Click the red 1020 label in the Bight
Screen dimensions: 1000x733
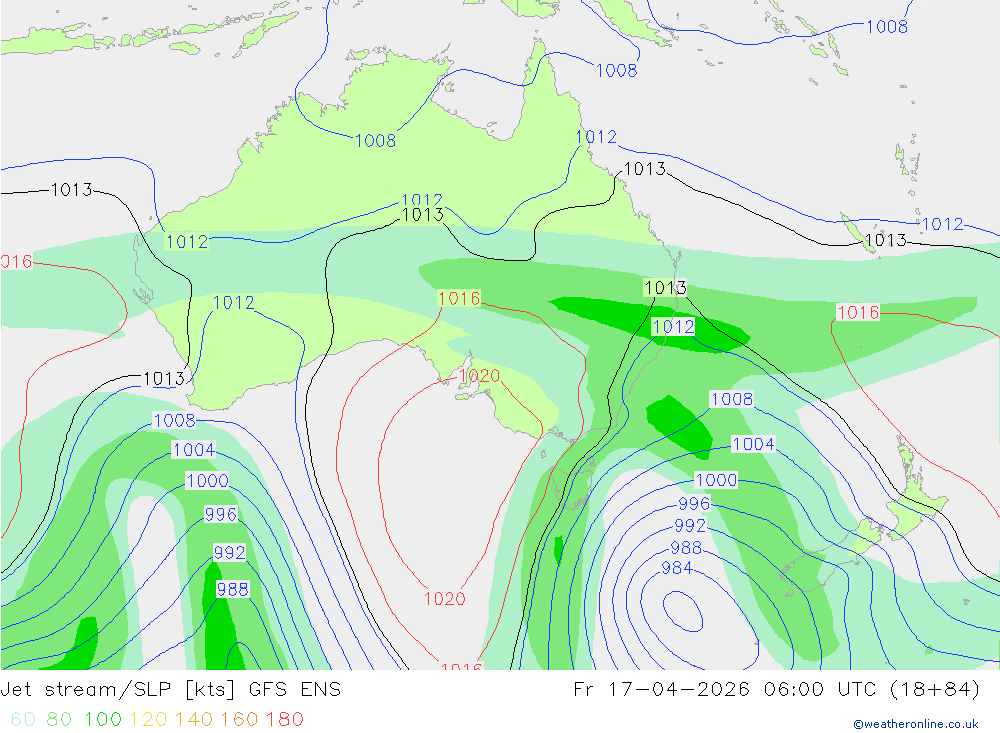point(480,376)
